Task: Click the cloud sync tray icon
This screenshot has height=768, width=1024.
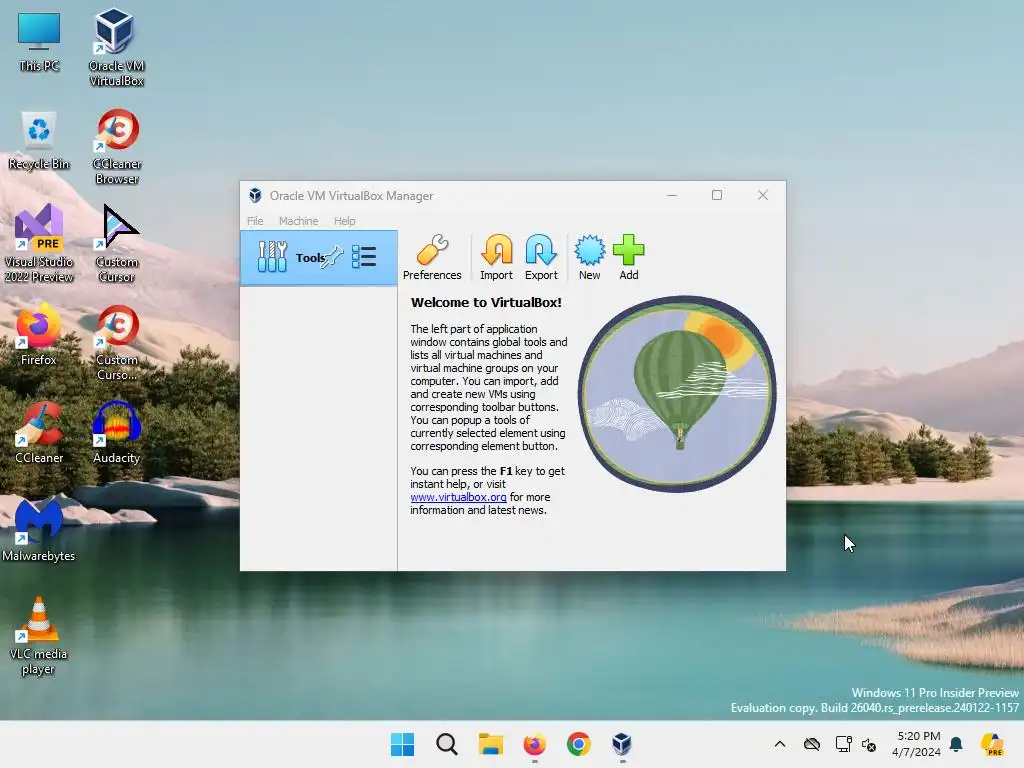Action: pyautogui.click(x=812, y=744)
